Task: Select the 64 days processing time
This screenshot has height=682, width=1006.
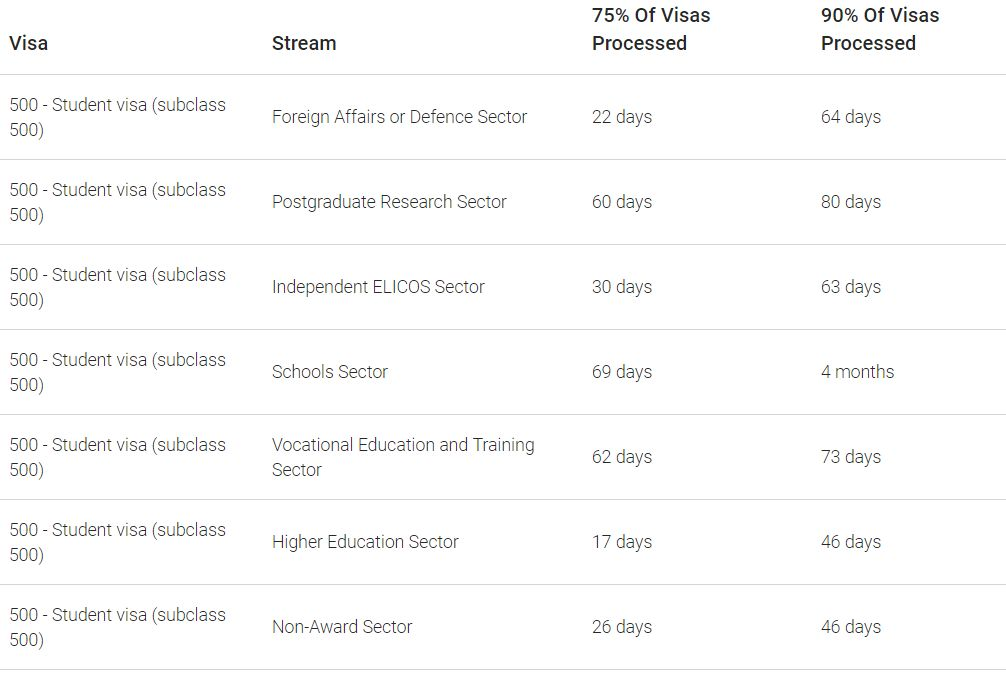Action: 851,117
